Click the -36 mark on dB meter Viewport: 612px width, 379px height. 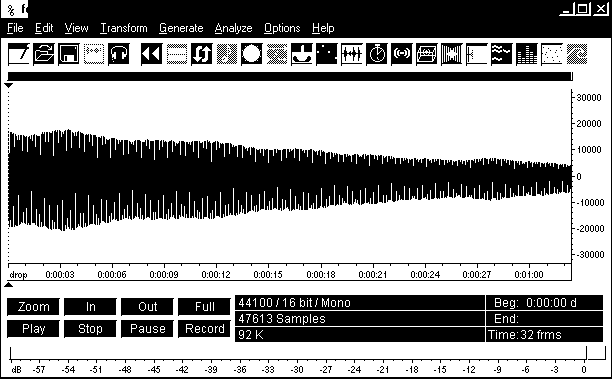tap(240, 369)
